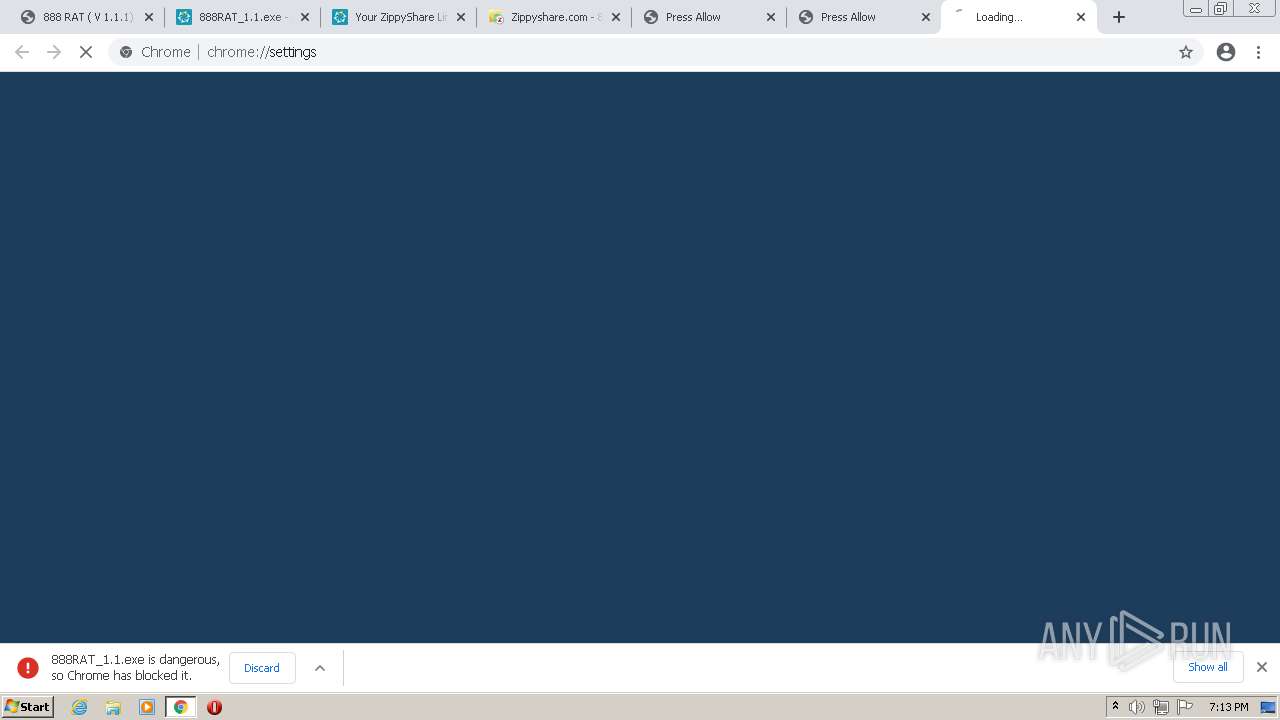Discard the blocked 888RAT_1.1.exe download
This screenshot has width=1280, height=720.
262,668
